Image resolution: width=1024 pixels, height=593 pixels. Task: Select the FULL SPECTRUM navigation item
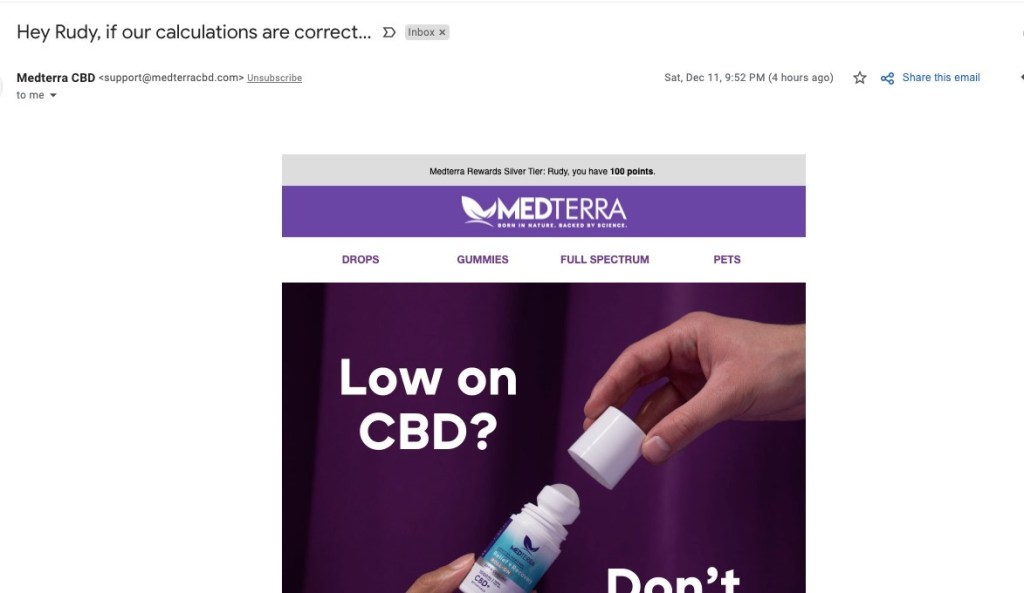point(605,259)
